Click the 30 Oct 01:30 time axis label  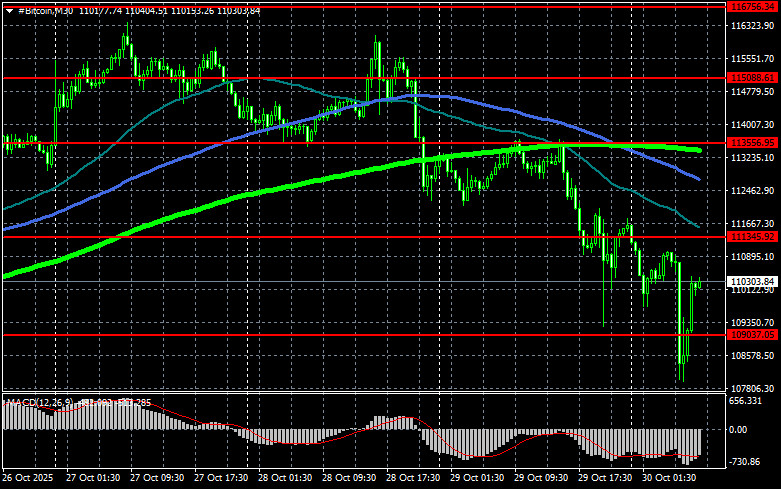point(669,478)
